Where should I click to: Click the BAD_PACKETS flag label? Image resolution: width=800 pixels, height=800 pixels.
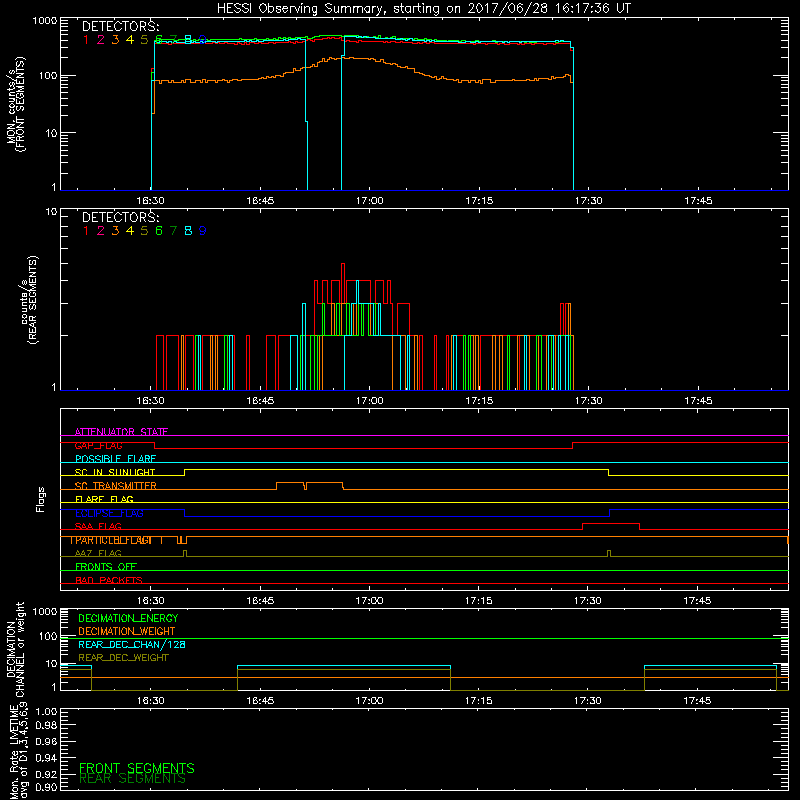click(109, 580)
